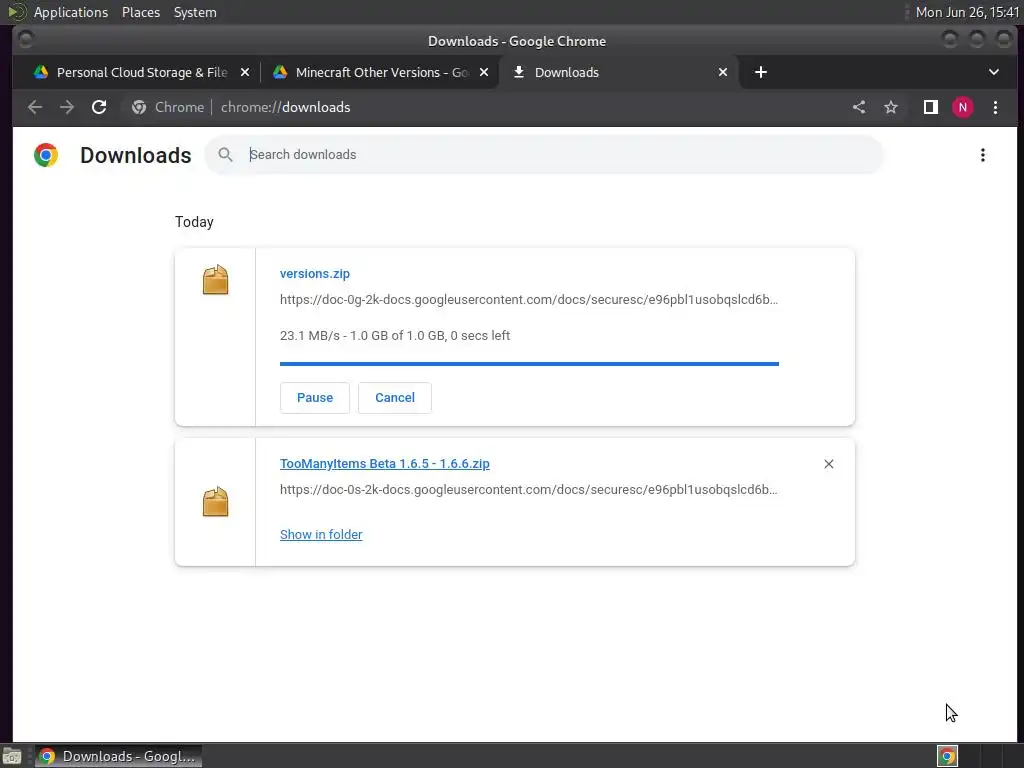Click the Chrome logo beside Downloads heading
The height and width of the screenshot is (768, 1024).
(x=46, y=155)
